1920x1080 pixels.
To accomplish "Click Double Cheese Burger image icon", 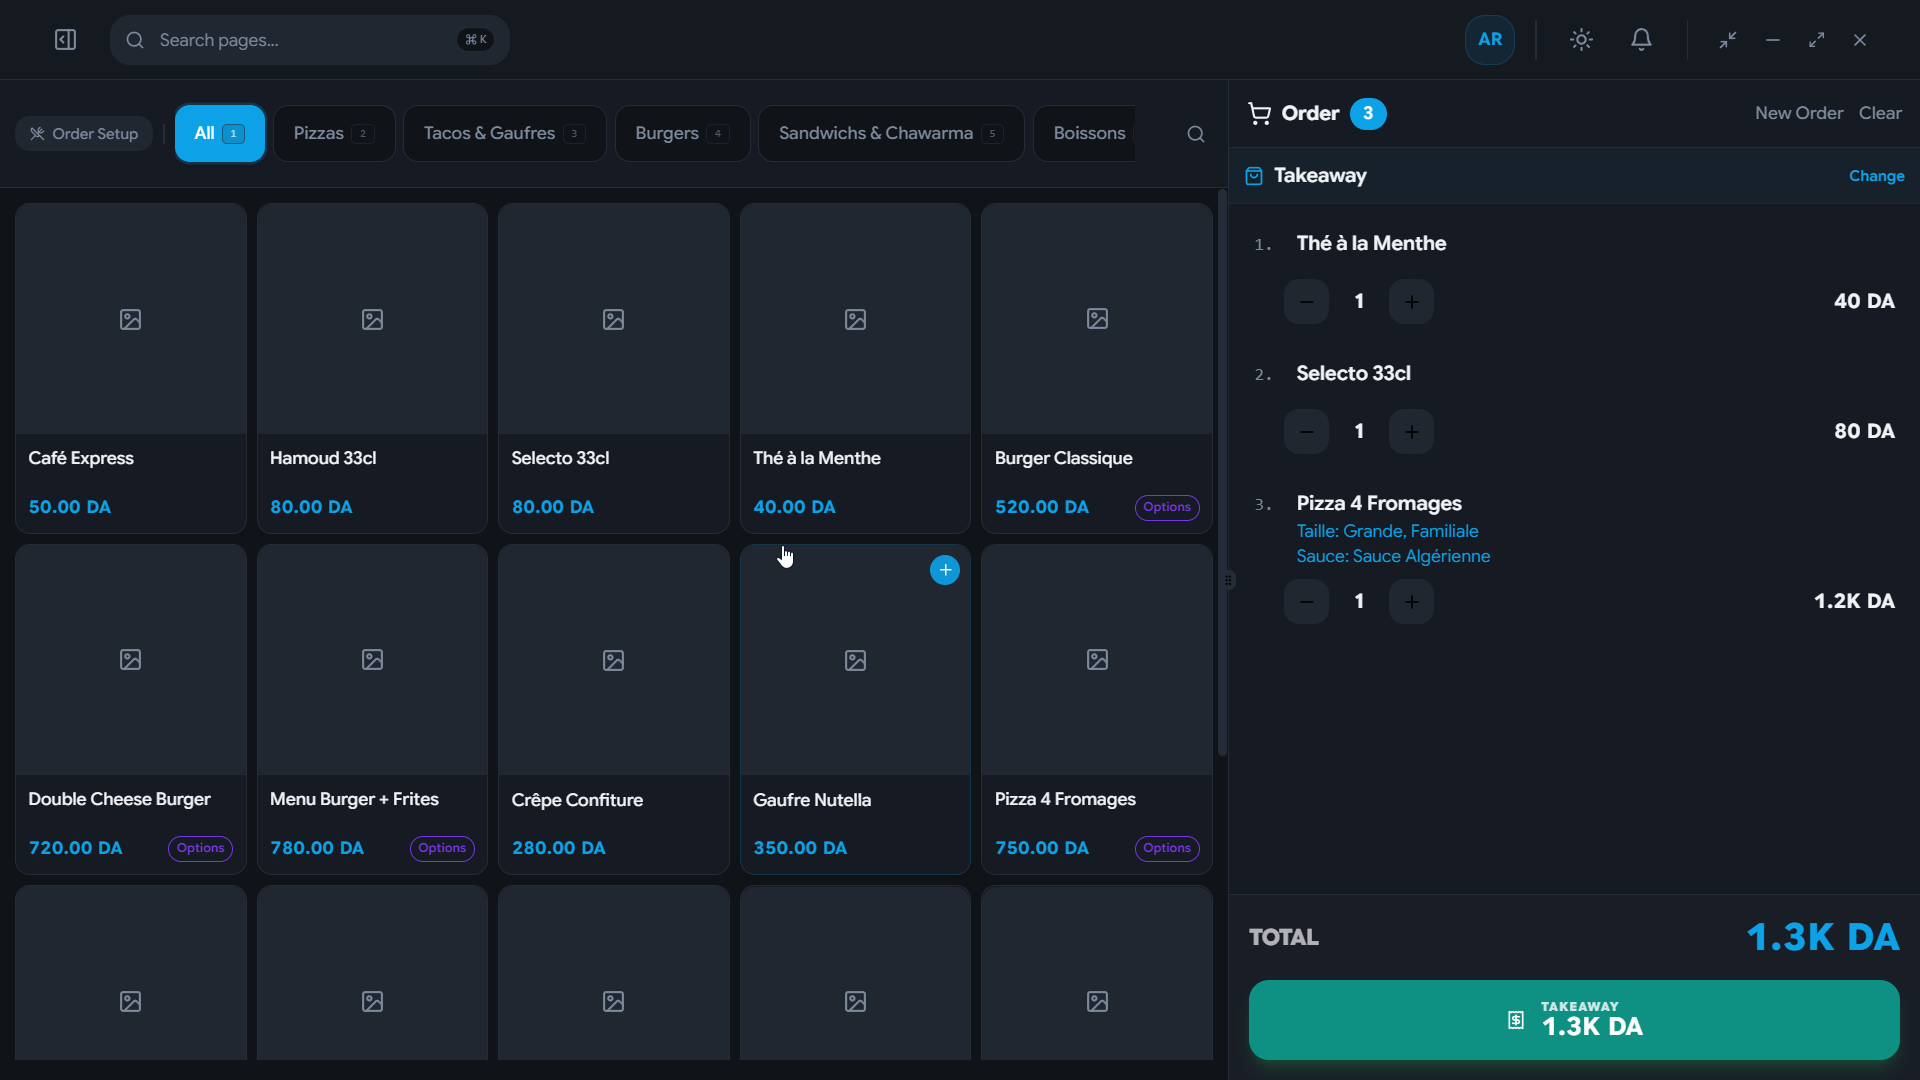I will (x=131, y=660).
